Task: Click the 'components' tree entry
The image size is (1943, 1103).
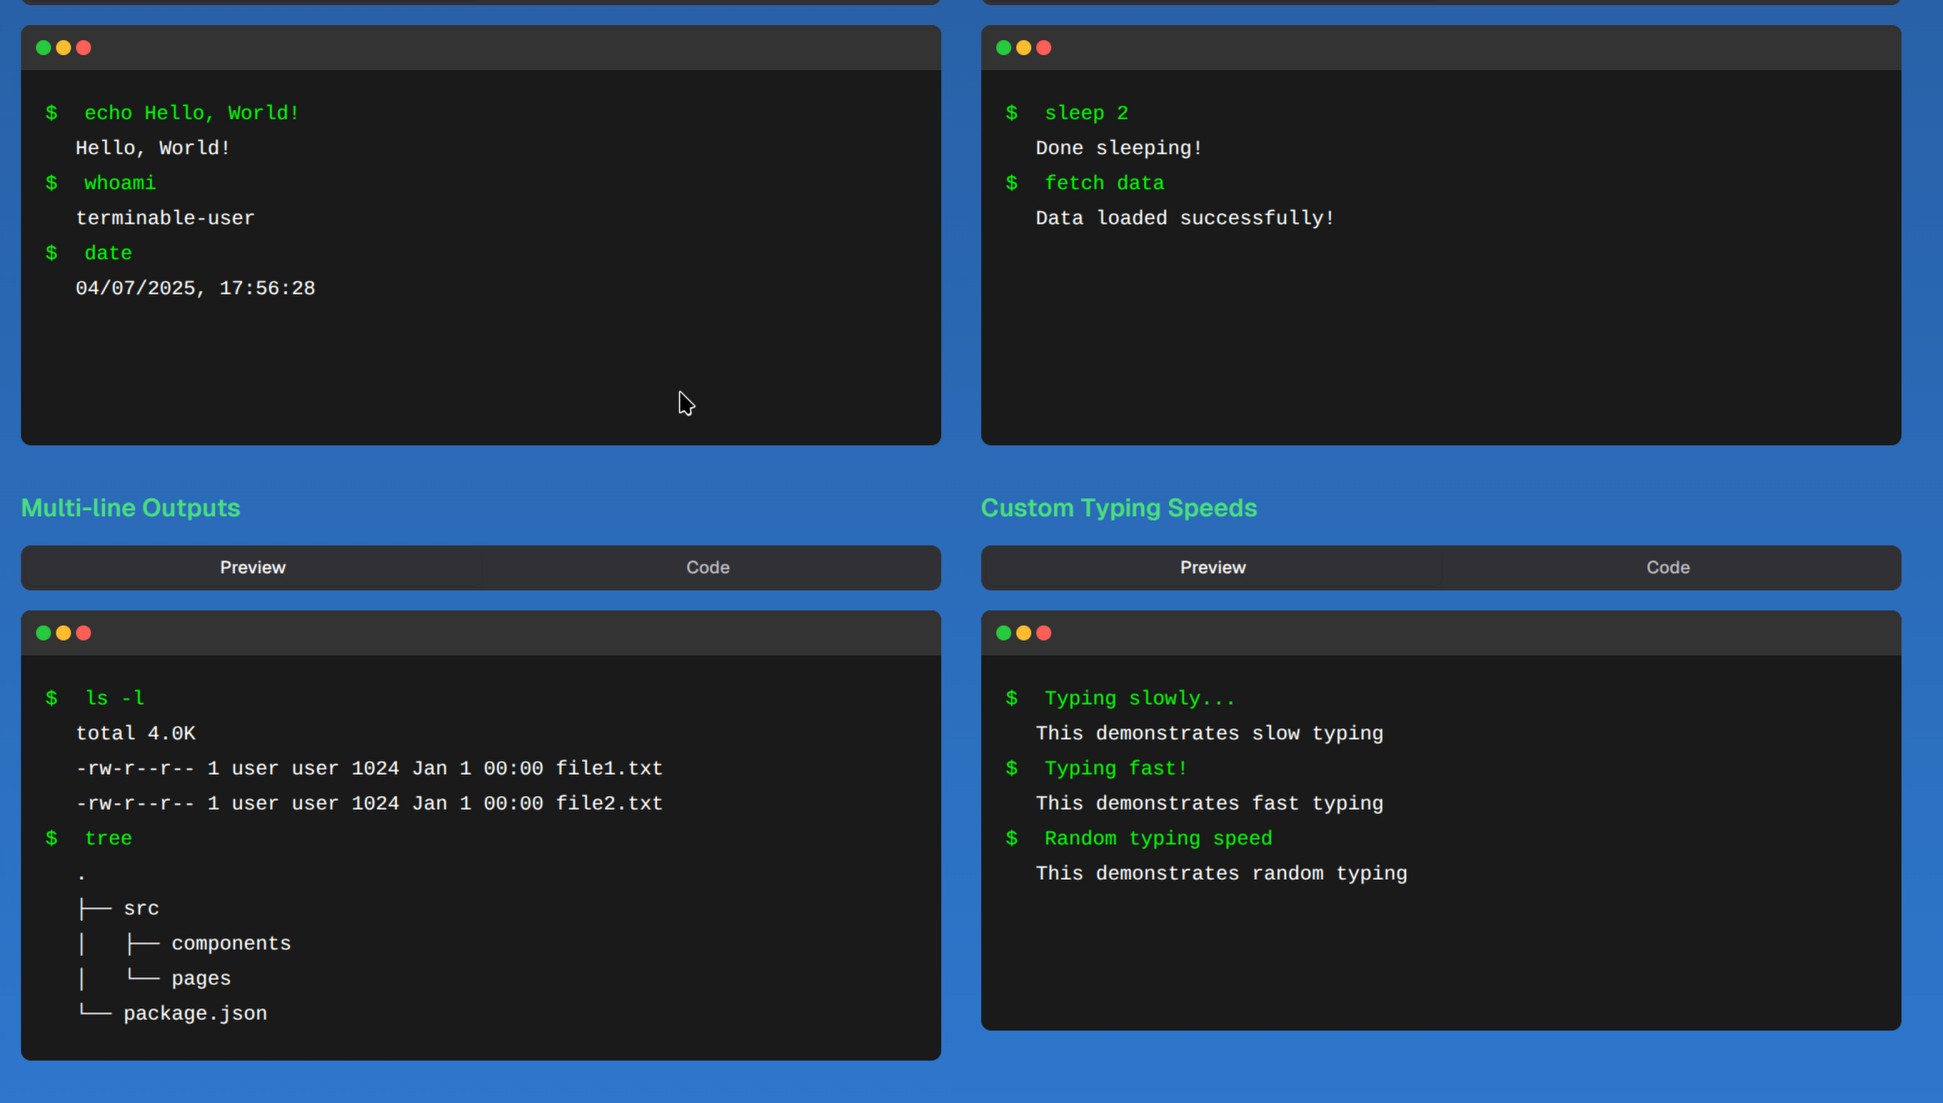Action: 231,943
